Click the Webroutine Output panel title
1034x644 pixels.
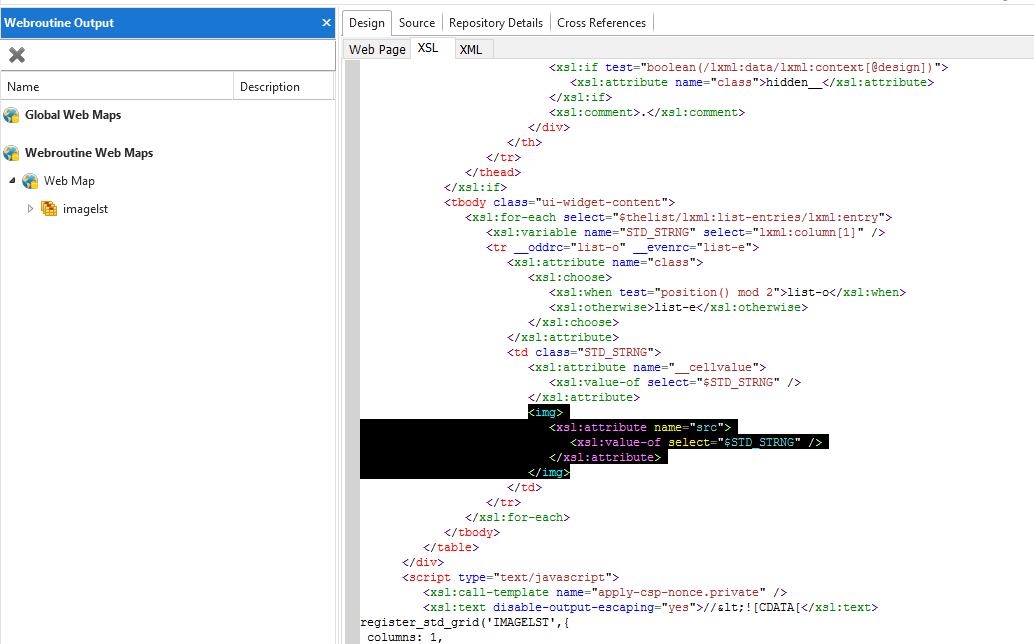59,22
